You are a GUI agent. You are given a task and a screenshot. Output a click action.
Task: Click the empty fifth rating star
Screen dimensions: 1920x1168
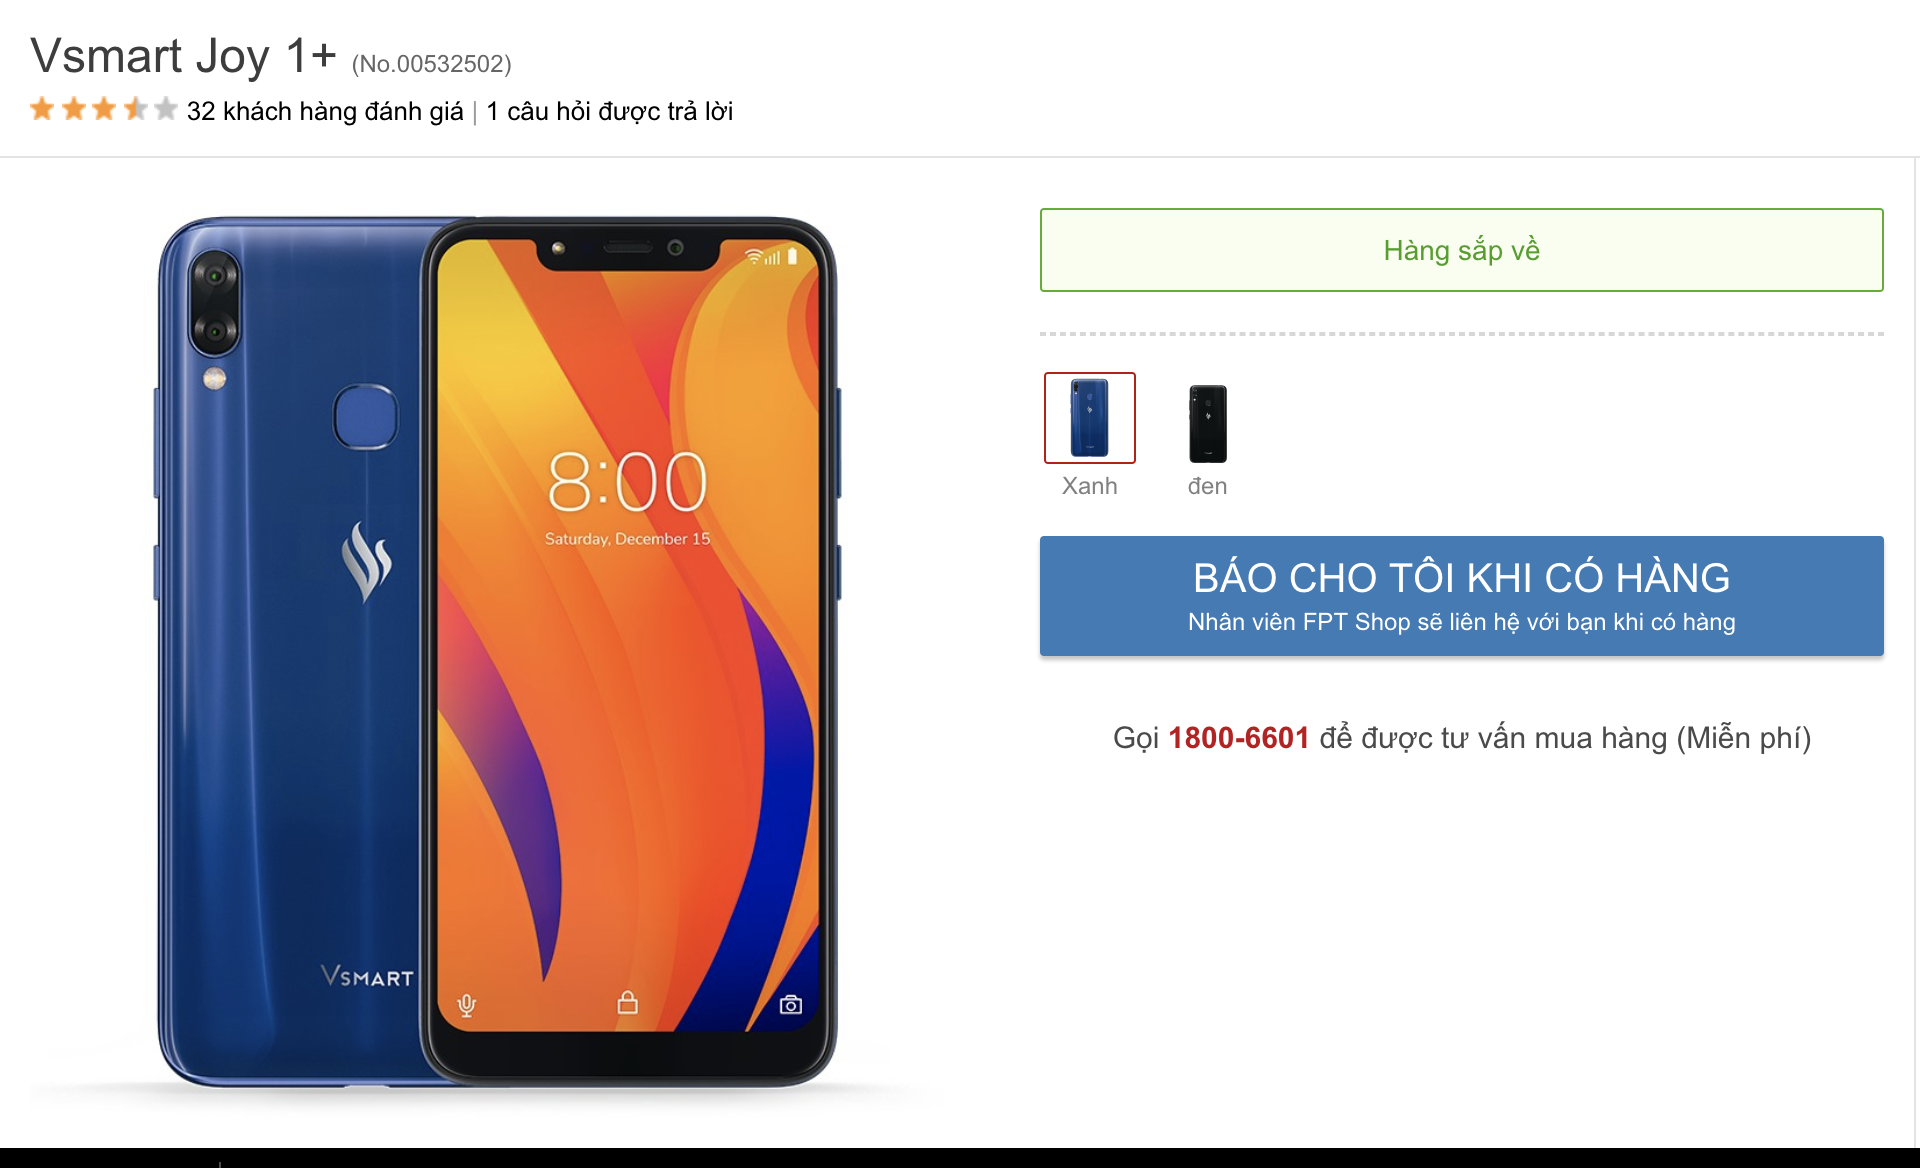click(166, 108)
